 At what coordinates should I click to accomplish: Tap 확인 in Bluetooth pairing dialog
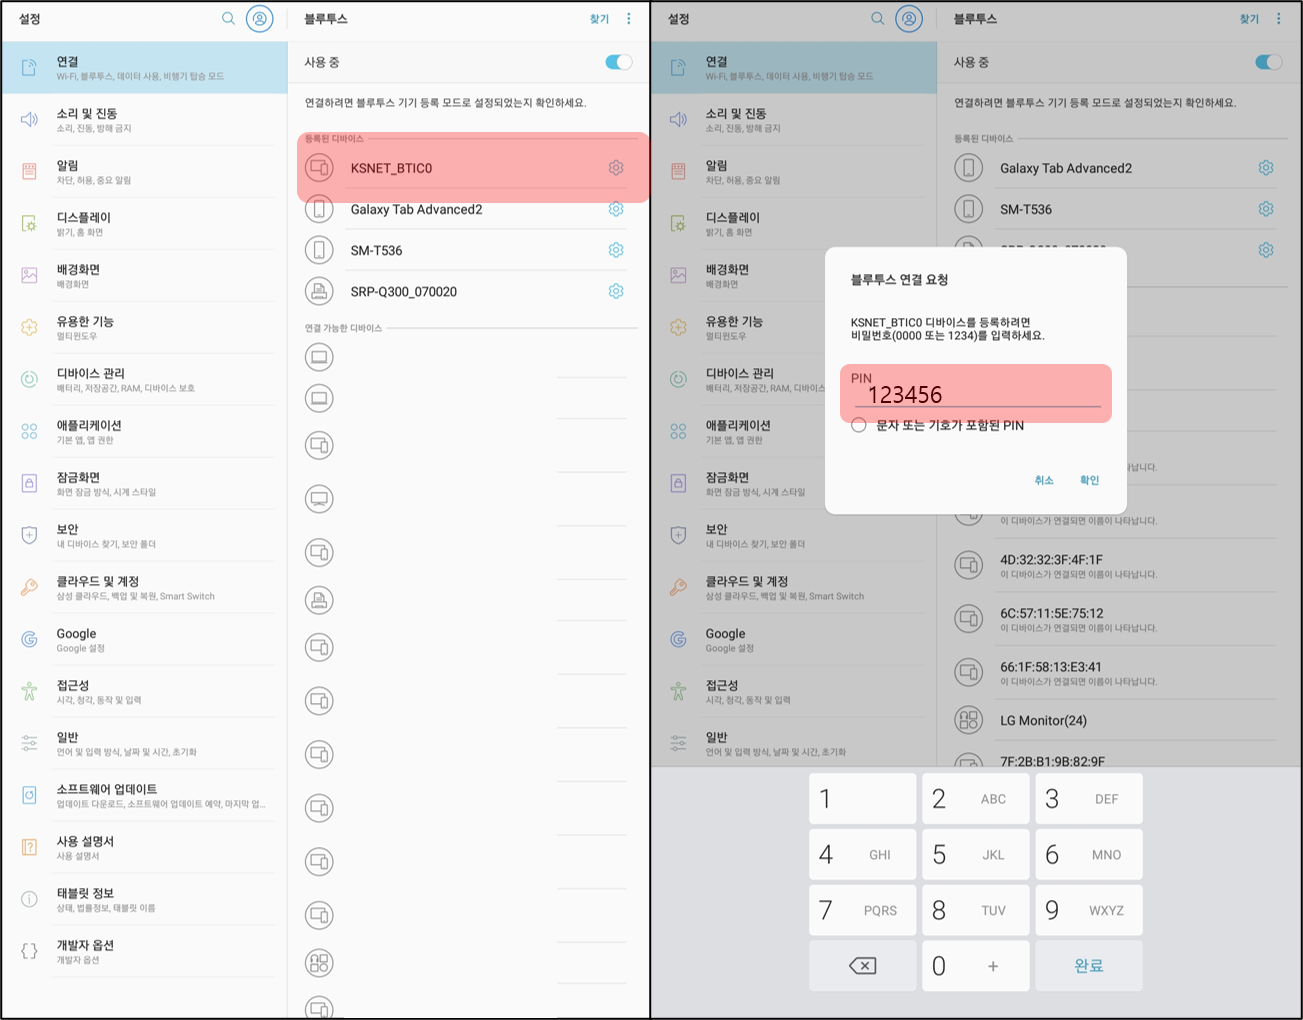[1090, 480]
